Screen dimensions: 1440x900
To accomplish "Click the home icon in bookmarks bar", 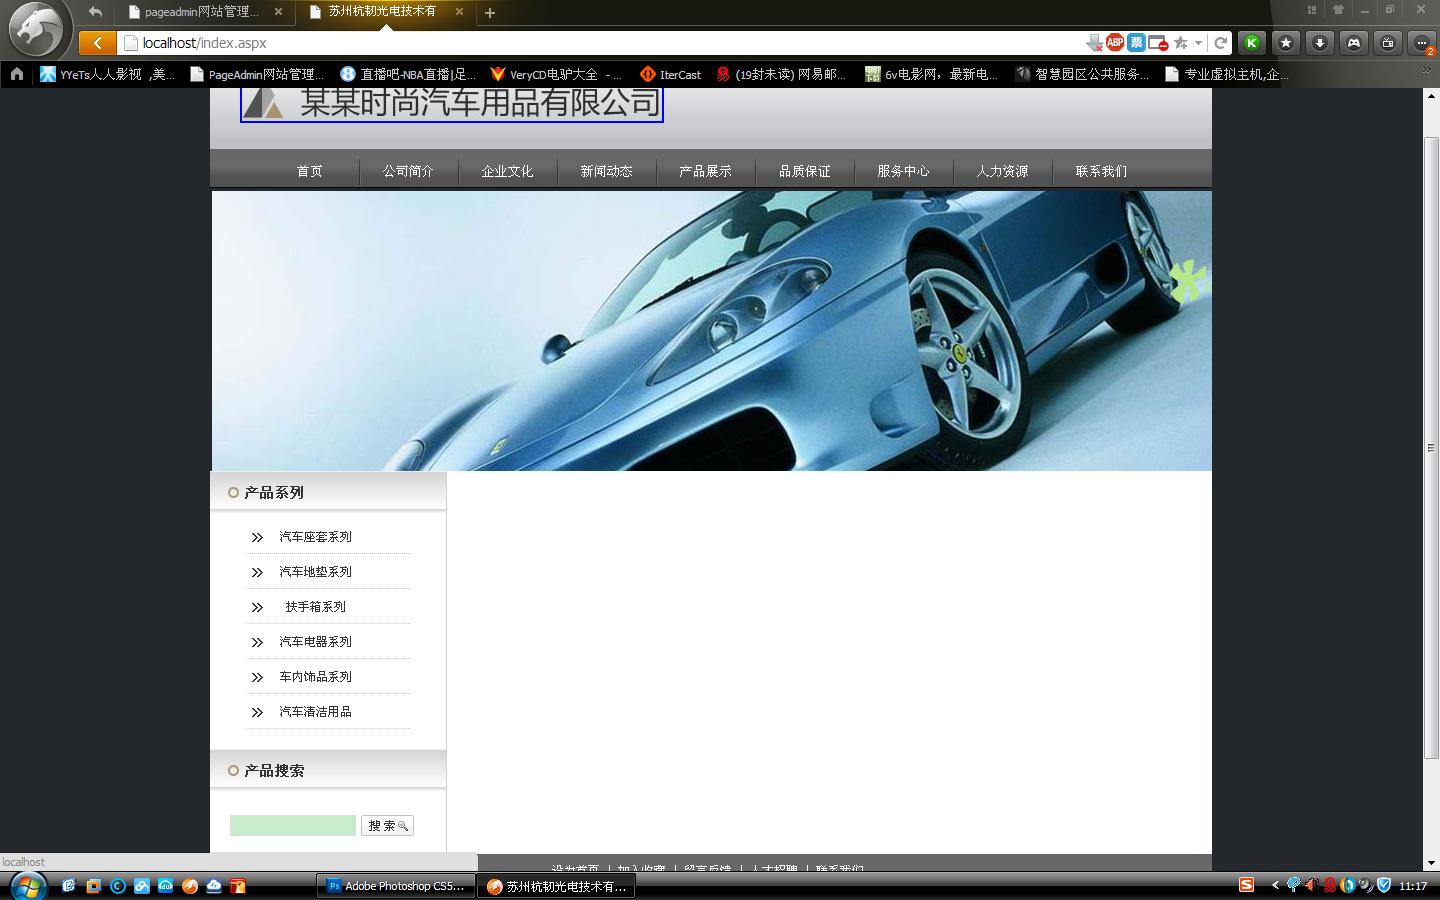I will click(17, 74).
